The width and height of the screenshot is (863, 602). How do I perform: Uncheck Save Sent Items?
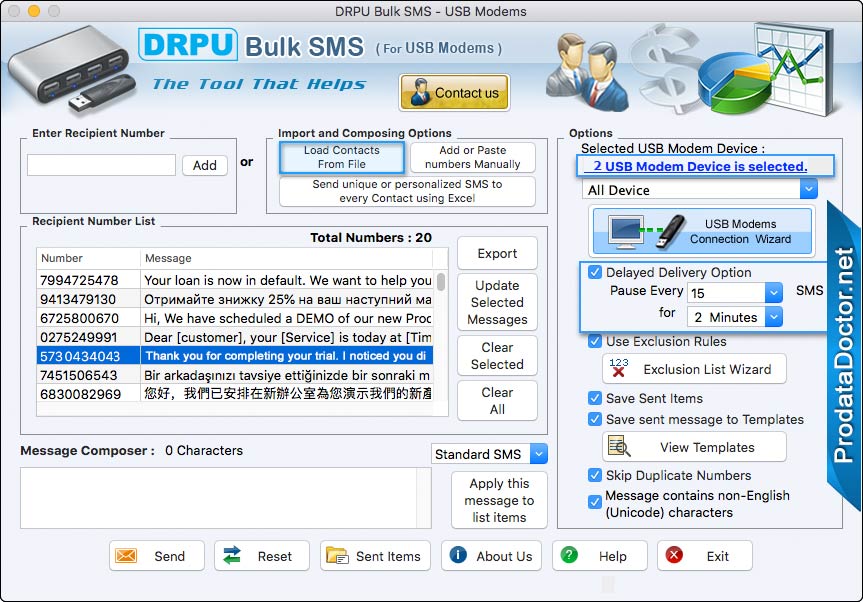point(594,398)
